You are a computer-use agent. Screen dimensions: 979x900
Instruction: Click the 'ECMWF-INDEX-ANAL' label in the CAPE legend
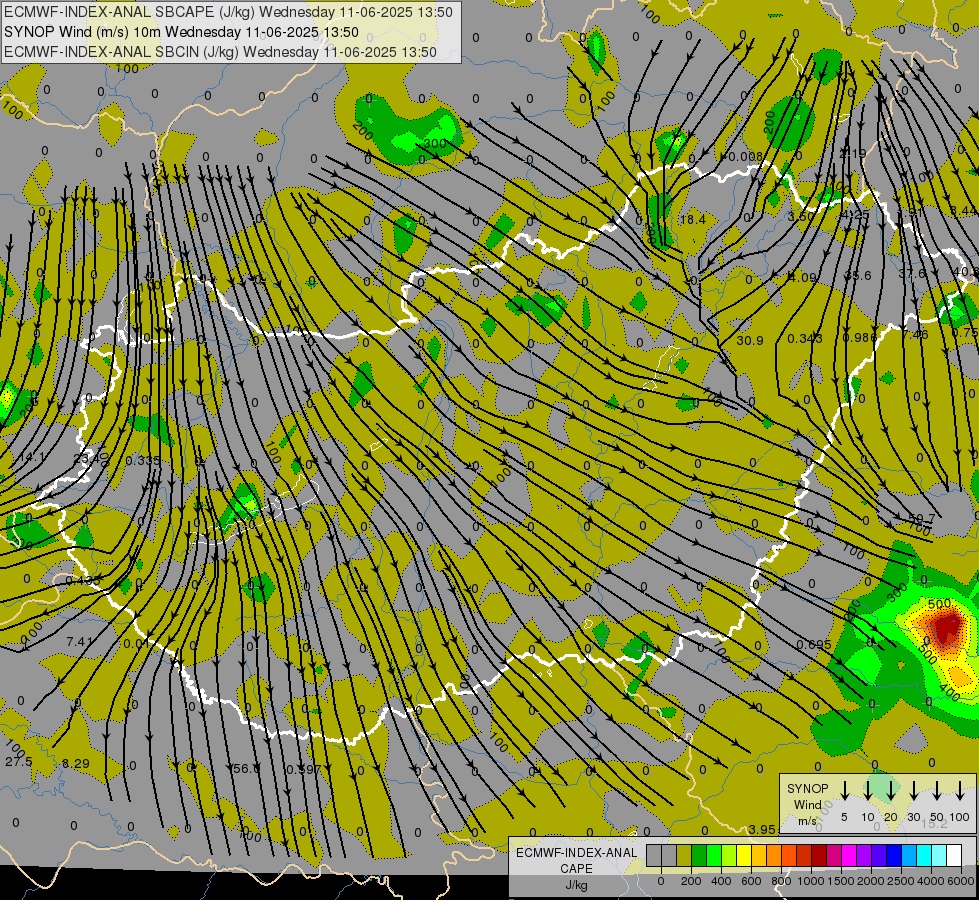click(x=576, y=853)
